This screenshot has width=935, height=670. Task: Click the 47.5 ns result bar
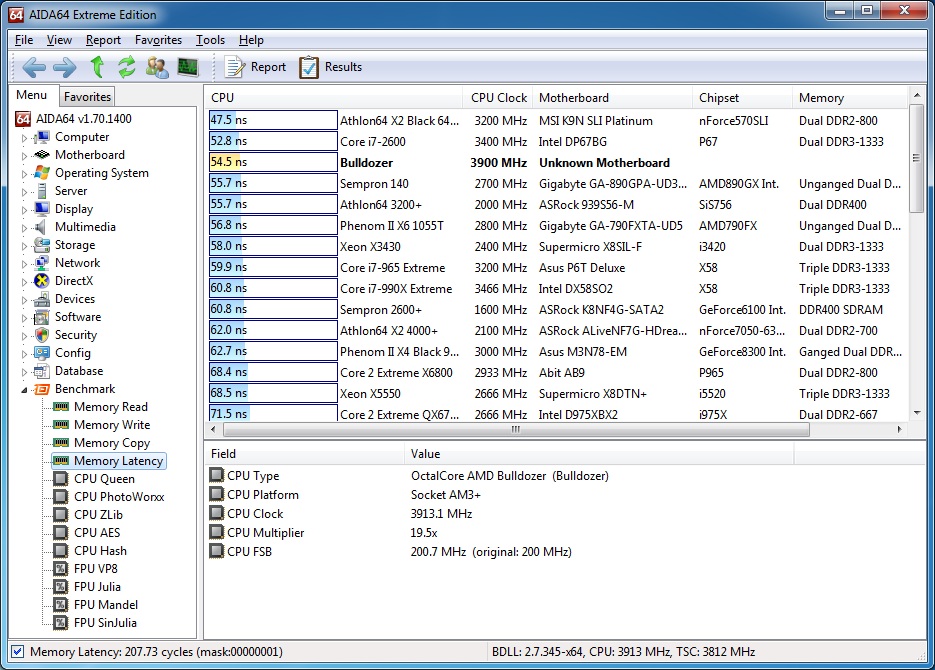click(273, 120)
